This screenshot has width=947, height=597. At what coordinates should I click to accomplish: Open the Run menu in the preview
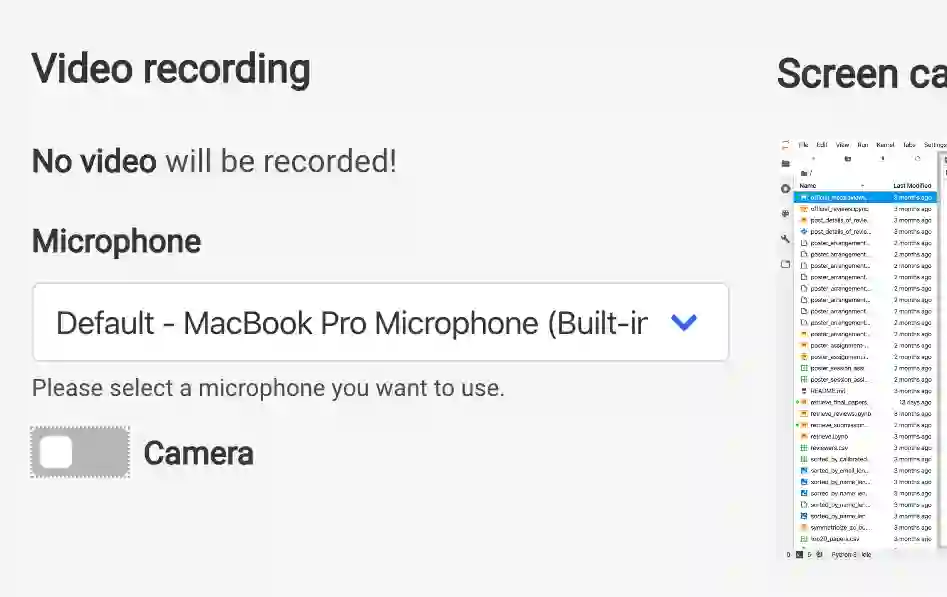862,145
